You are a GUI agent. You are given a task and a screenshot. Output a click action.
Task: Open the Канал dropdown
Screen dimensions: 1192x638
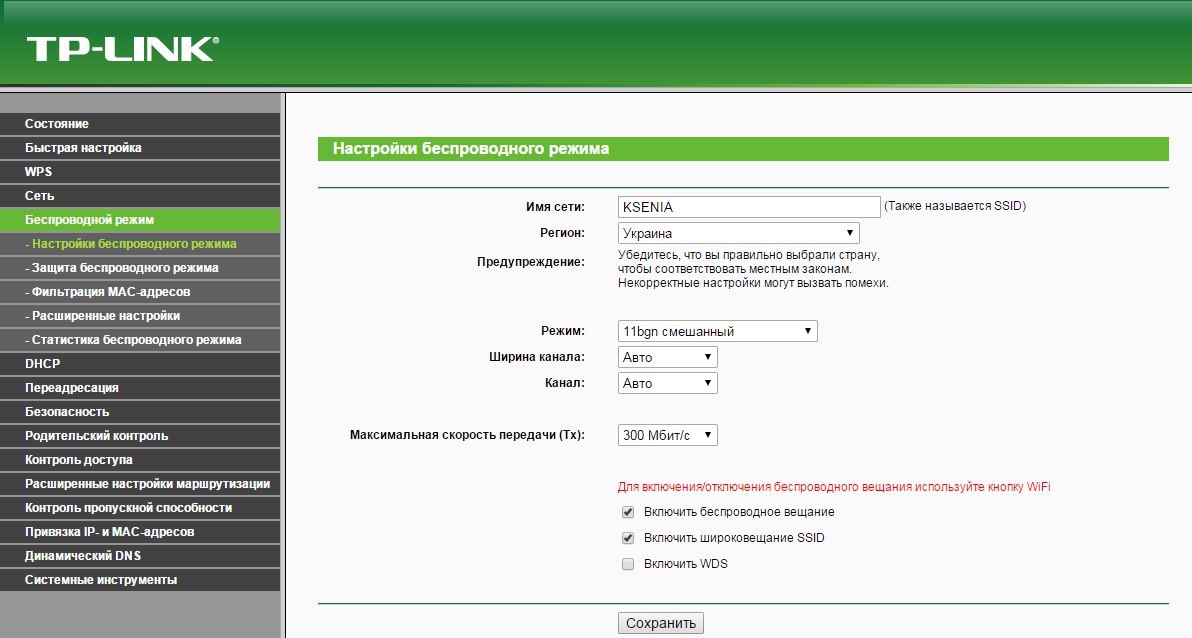click(x=667, y=383)
